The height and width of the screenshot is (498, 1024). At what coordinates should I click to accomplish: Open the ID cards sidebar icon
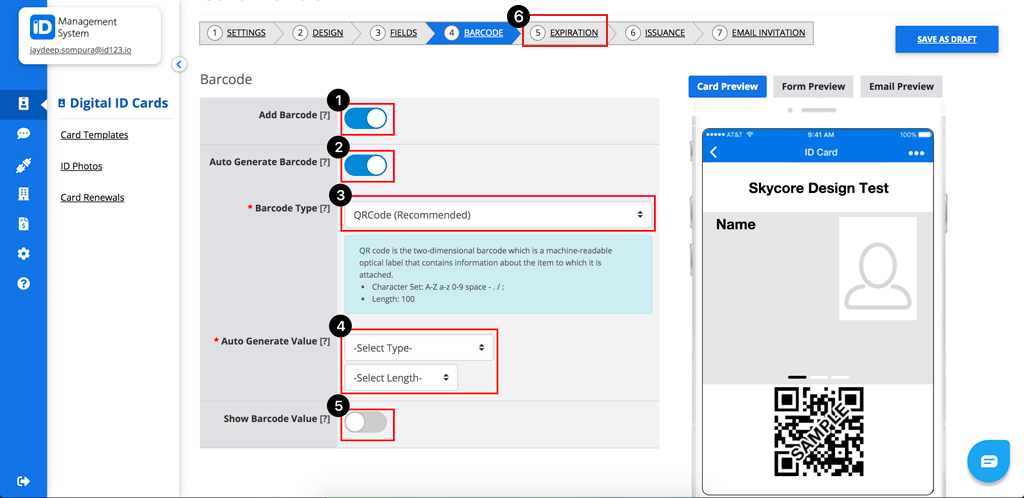coord(24,104)
